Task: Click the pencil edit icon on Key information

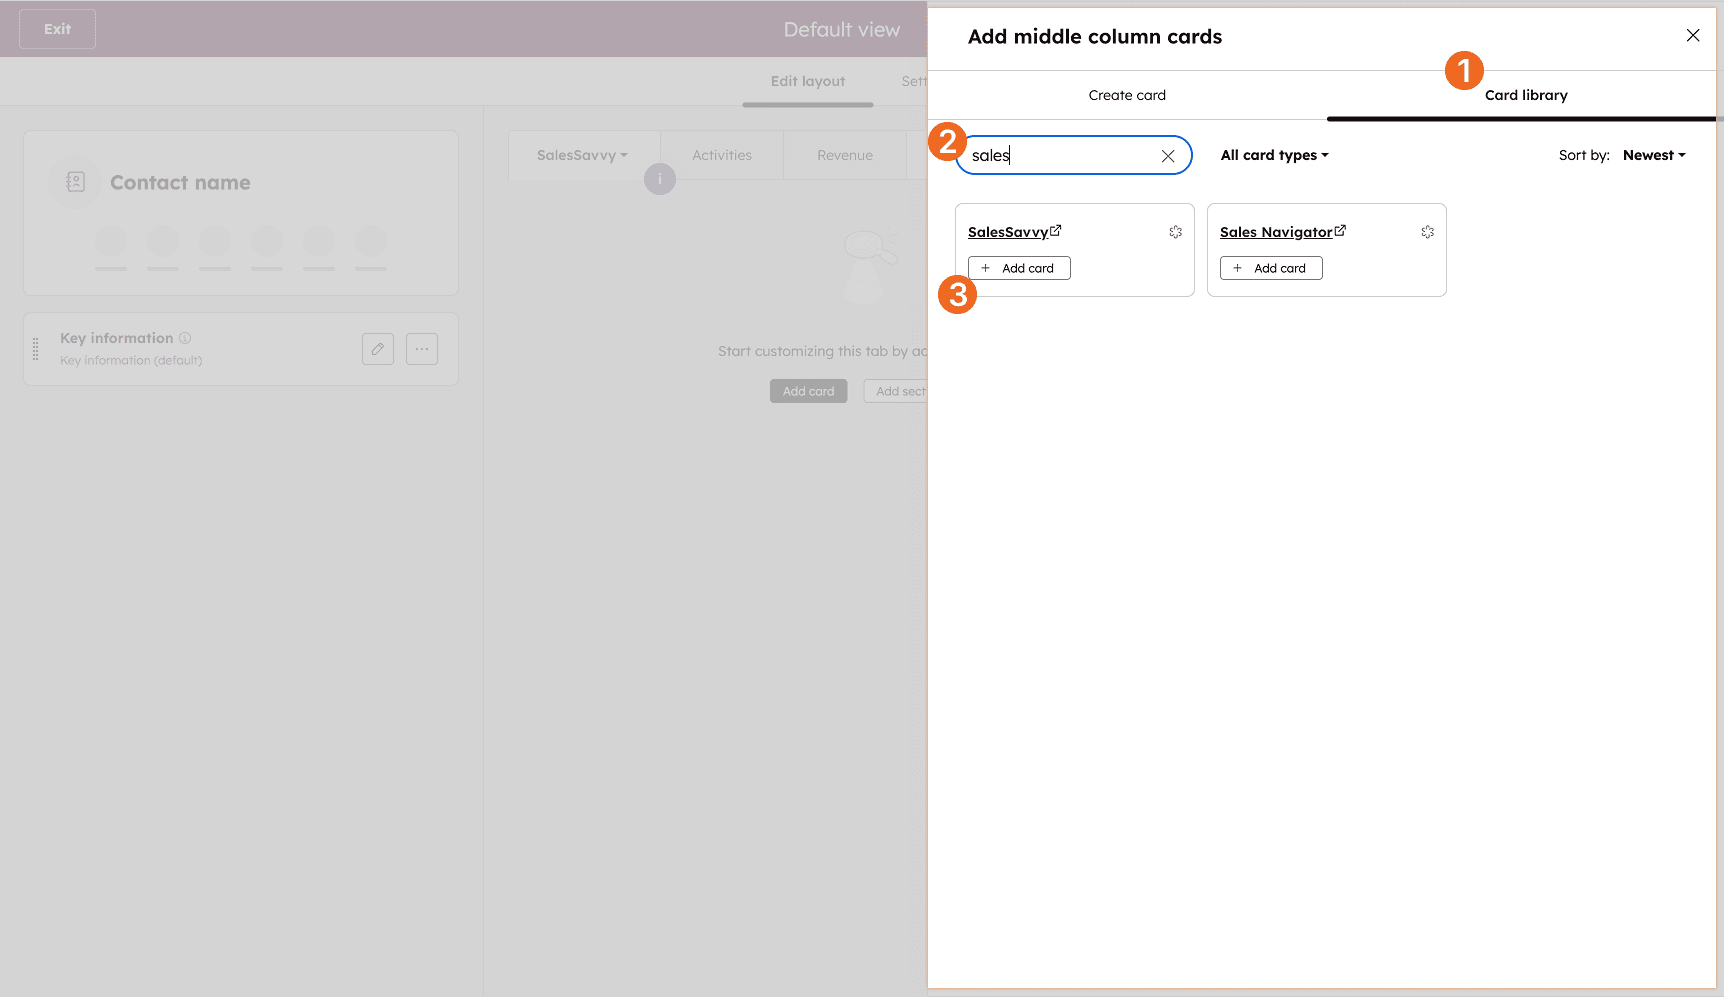Action: coord(378,349)
